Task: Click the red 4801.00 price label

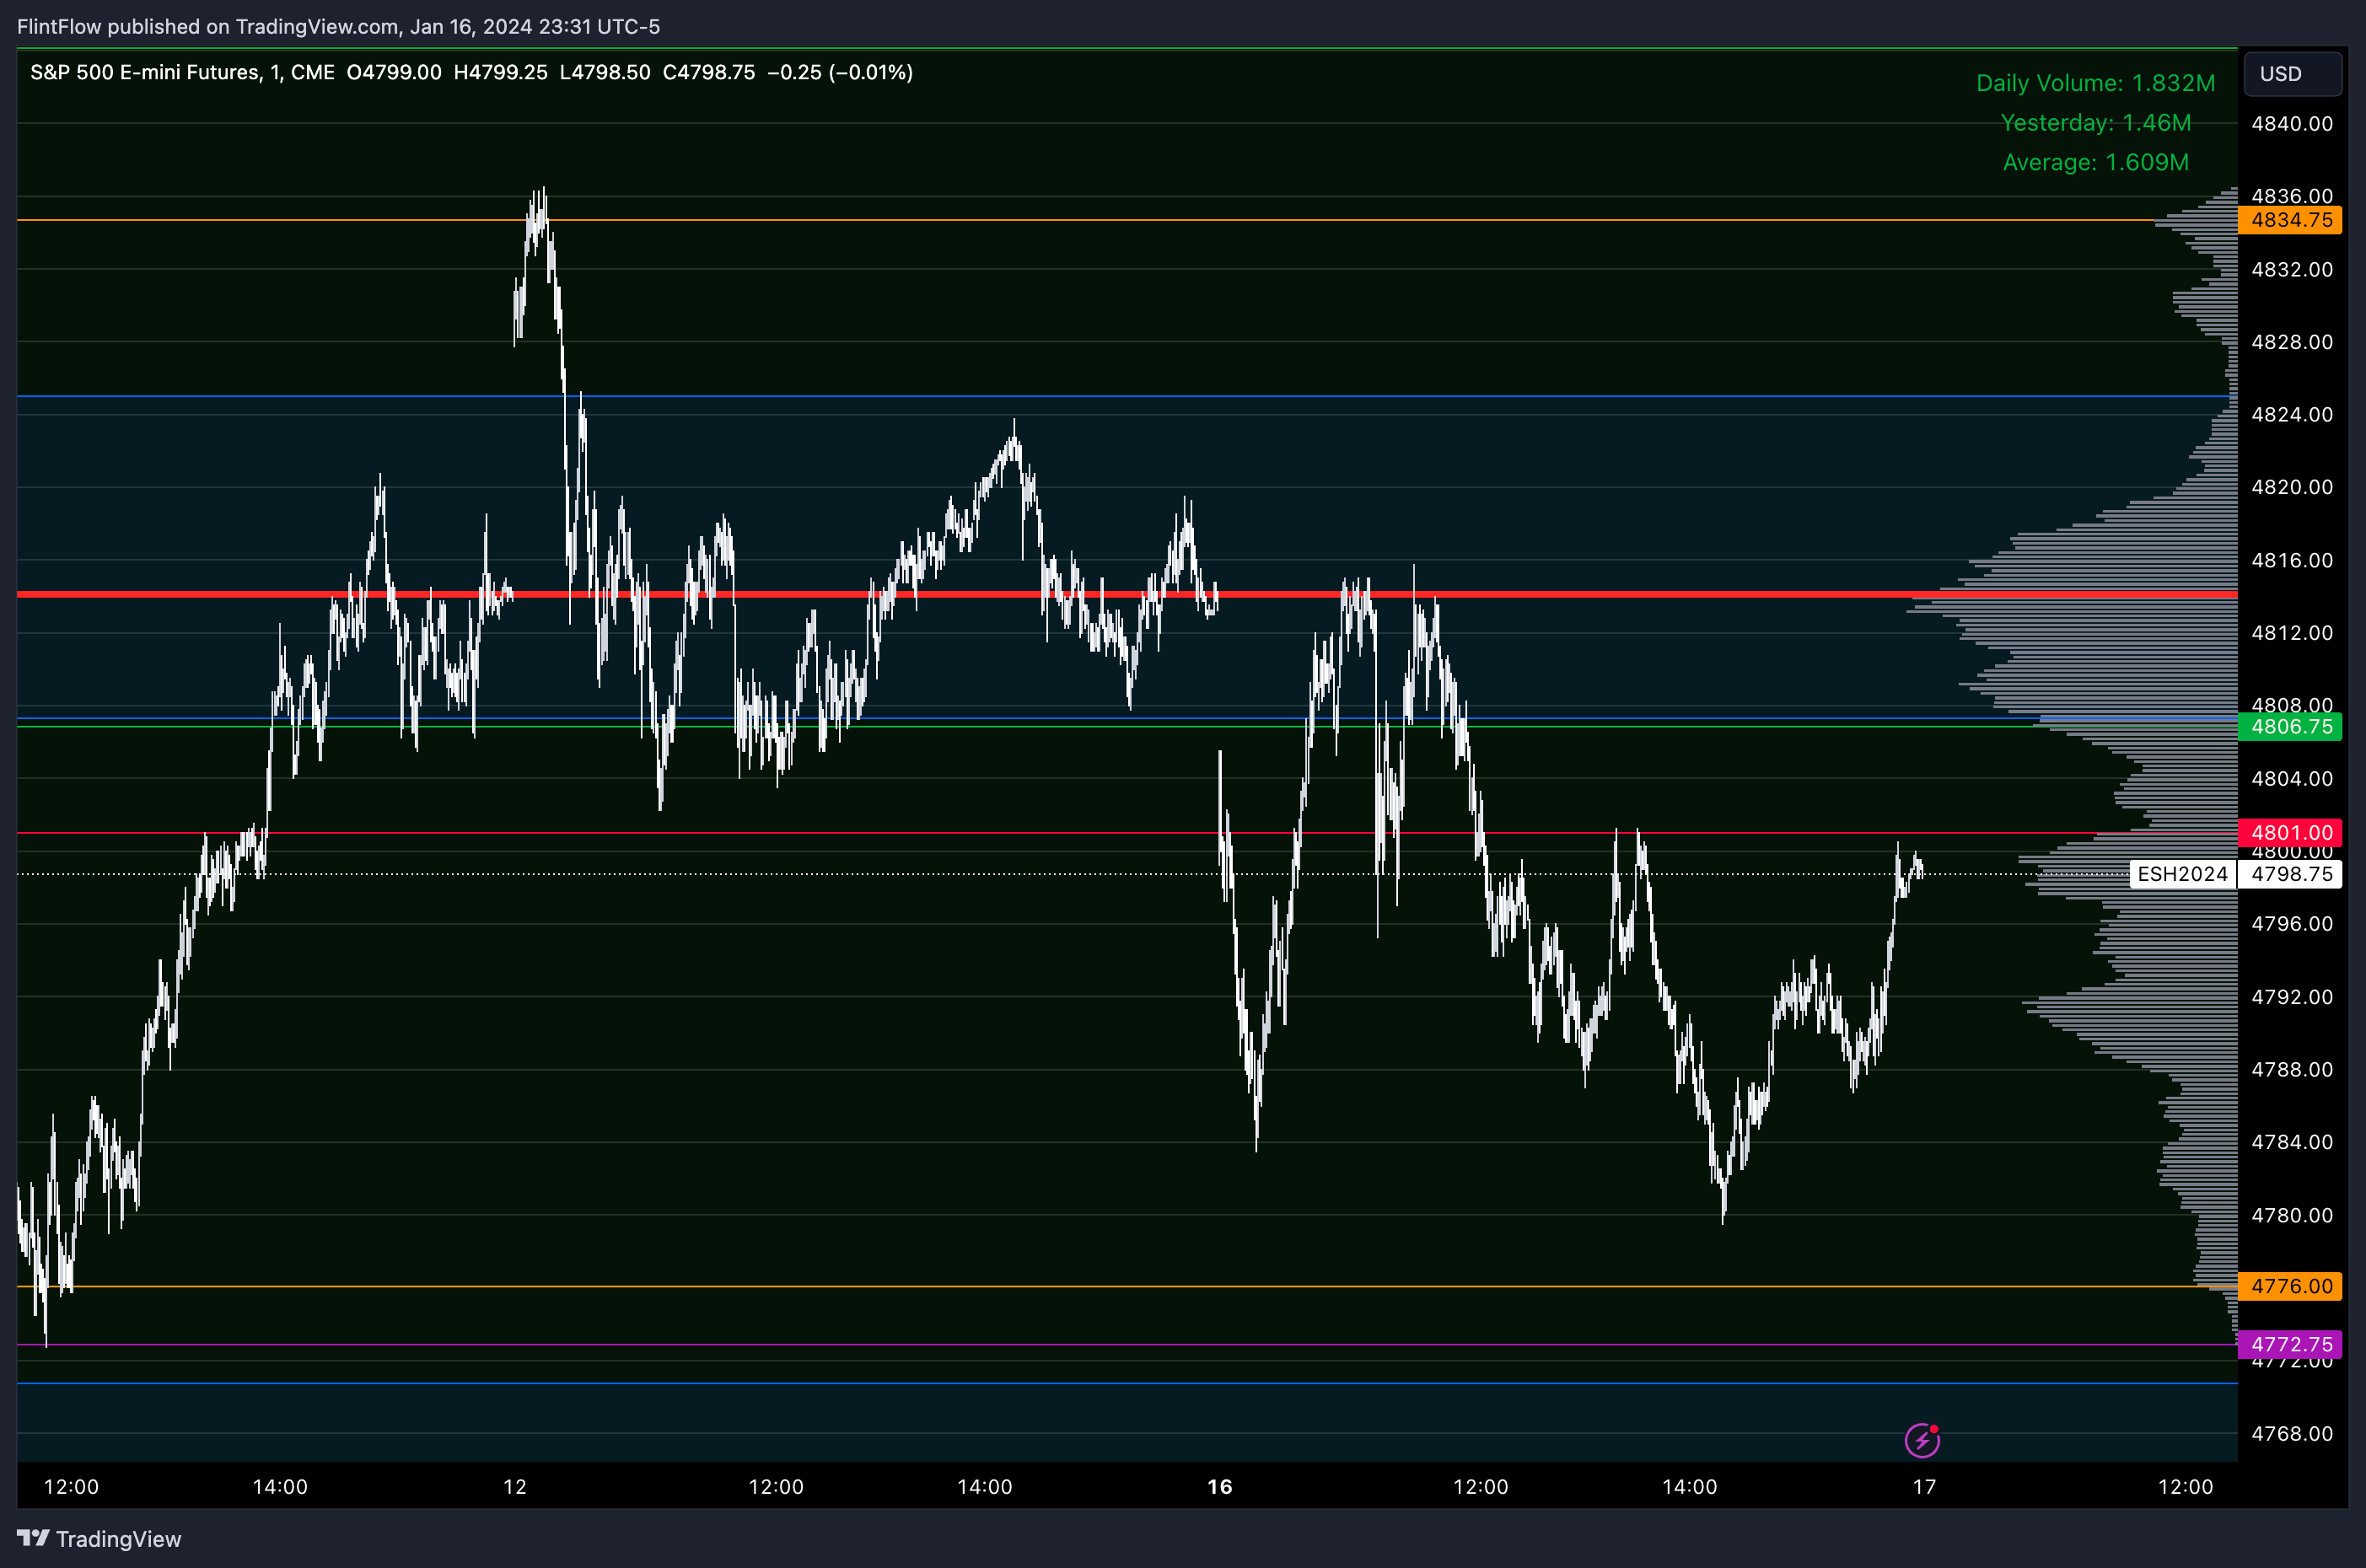Action: pyautogui.click(x=2290, y=833)
